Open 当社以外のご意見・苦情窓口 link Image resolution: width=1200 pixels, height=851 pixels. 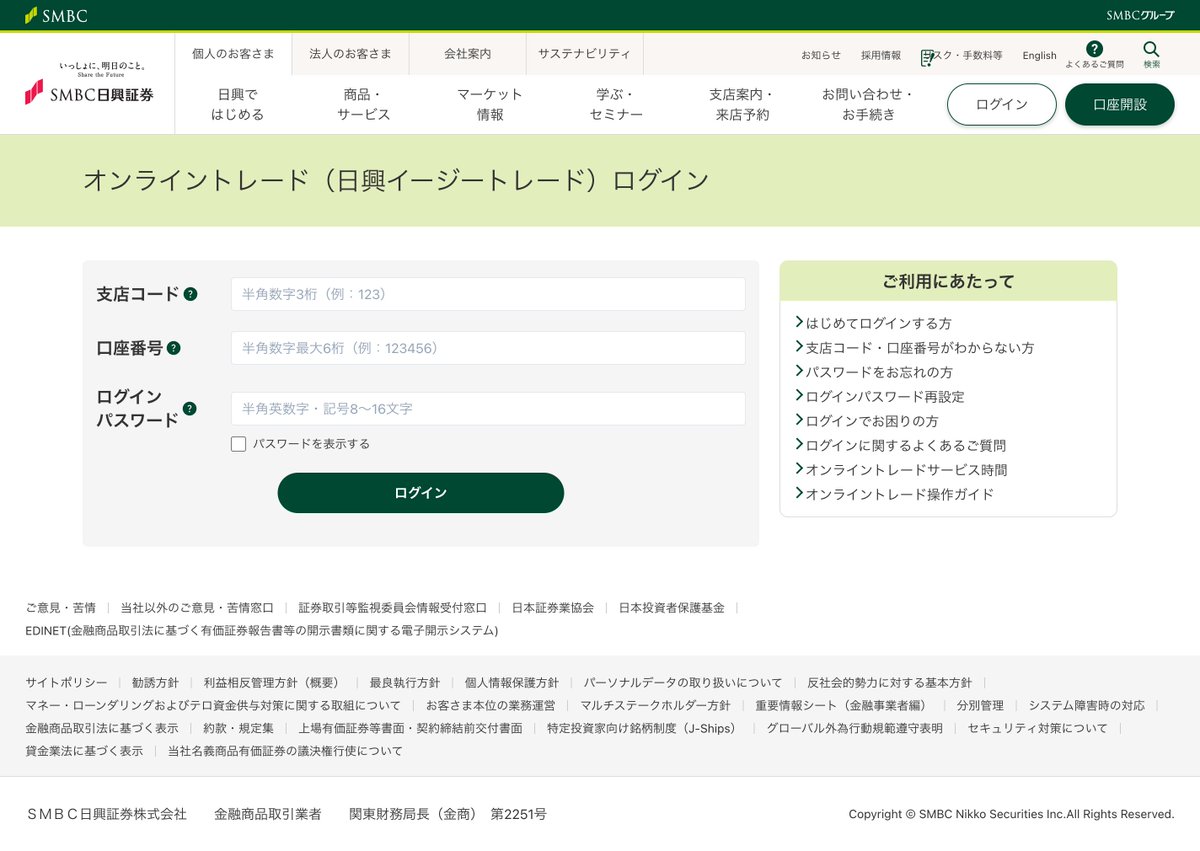tap(197, 607)
